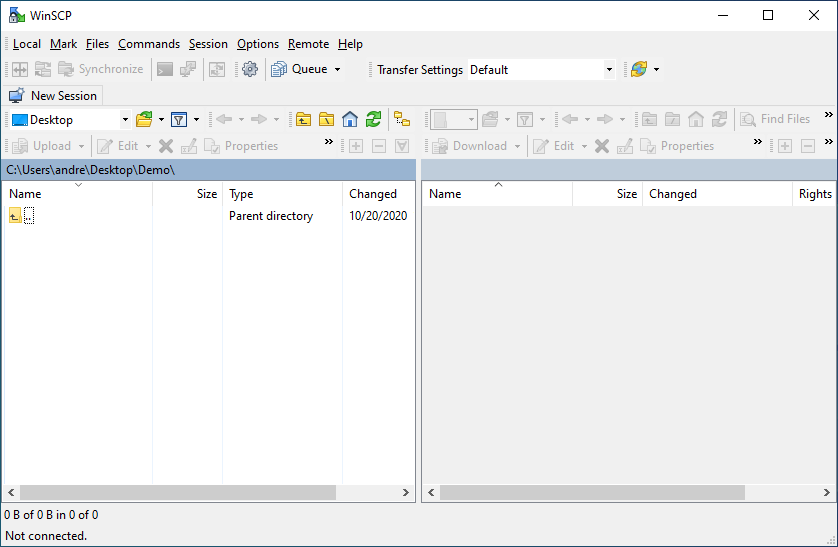
Task: Click the local open directory folder icon
Action: [x=144, y=119]
